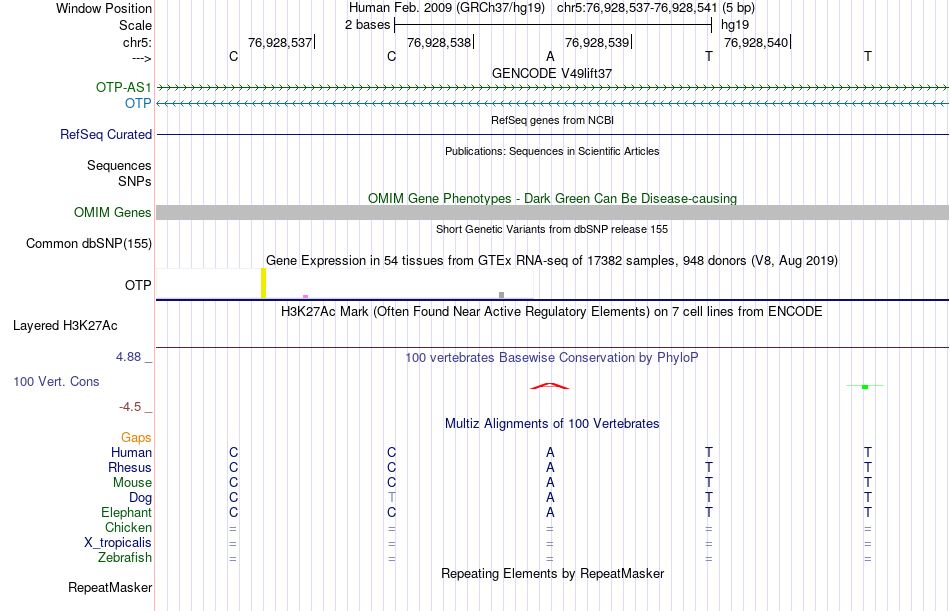The image size is (950, 611).
Task: Click the 76,928,539 ruler position
Action: pyautogui.click(x=597, y=42)
